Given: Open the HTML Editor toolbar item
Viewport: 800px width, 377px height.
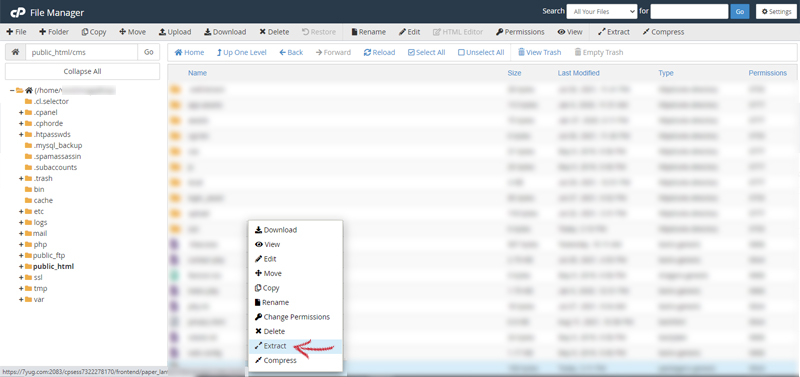Looking at the screenshot, I should tap(458, 32).
